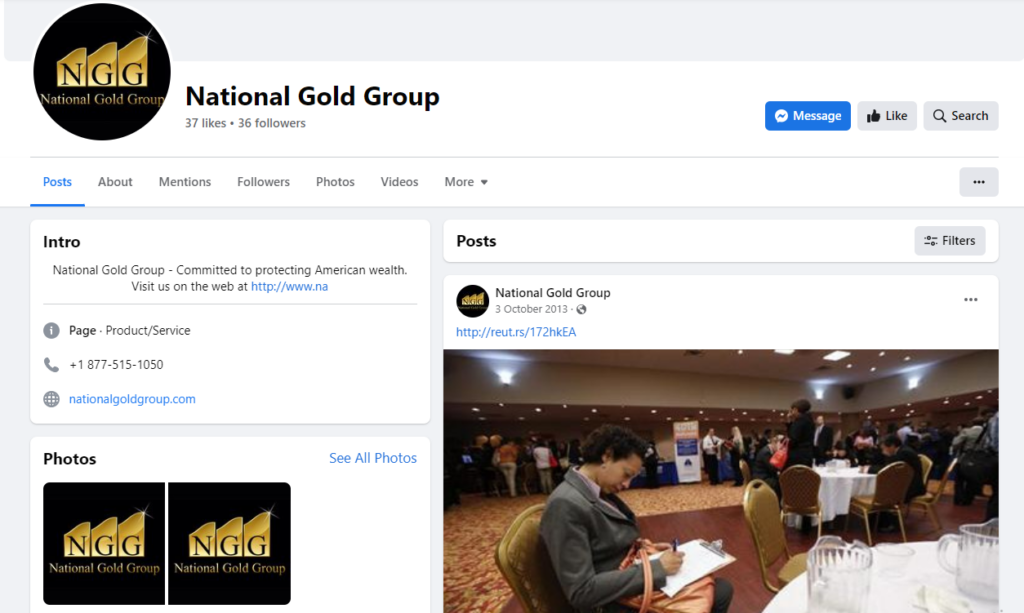Click the Intro section heading

(x=62, y=242)
